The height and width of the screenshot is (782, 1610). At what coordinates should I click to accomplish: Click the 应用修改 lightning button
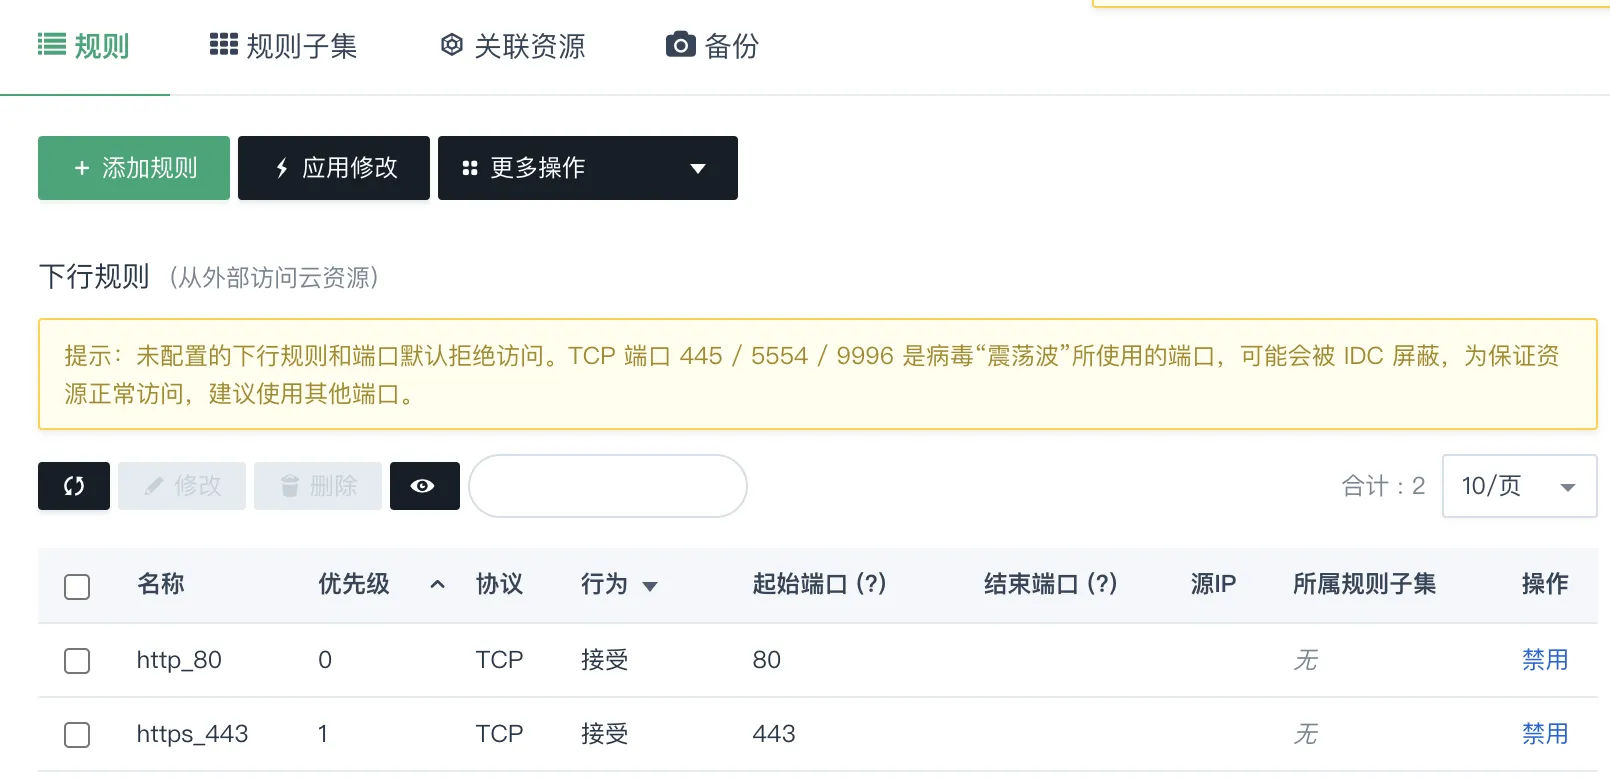coord(334,168)
